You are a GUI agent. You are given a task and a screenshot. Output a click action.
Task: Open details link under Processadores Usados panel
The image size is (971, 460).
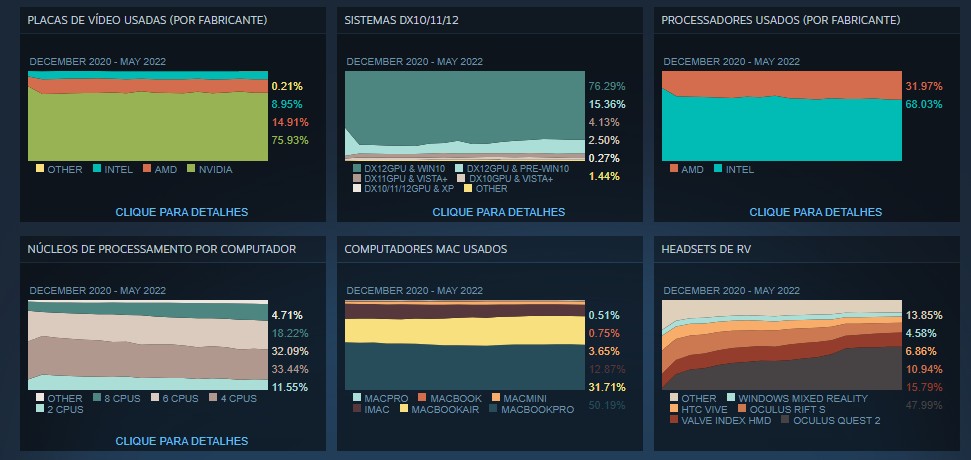(815, 212)
